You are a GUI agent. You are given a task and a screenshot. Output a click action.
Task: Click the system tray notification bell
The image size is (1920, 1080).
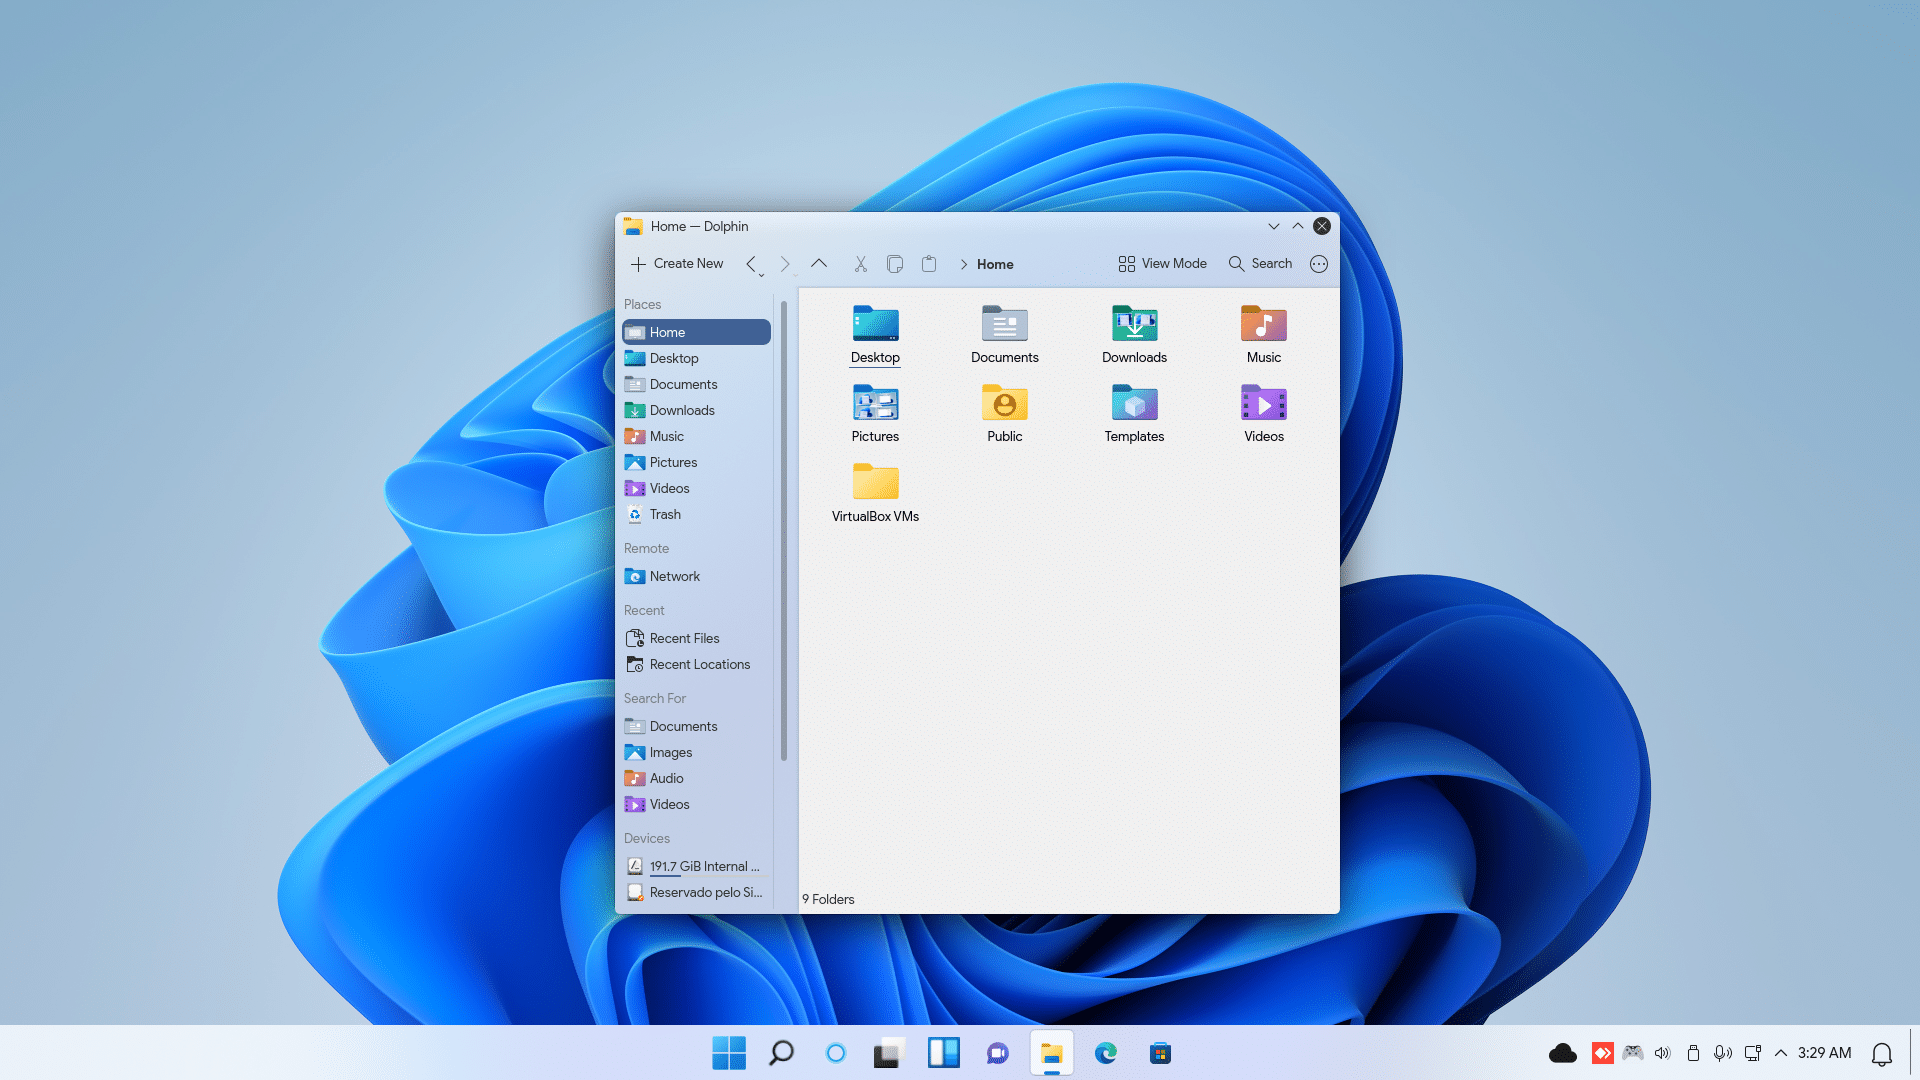click(x=1882, y=1052)
